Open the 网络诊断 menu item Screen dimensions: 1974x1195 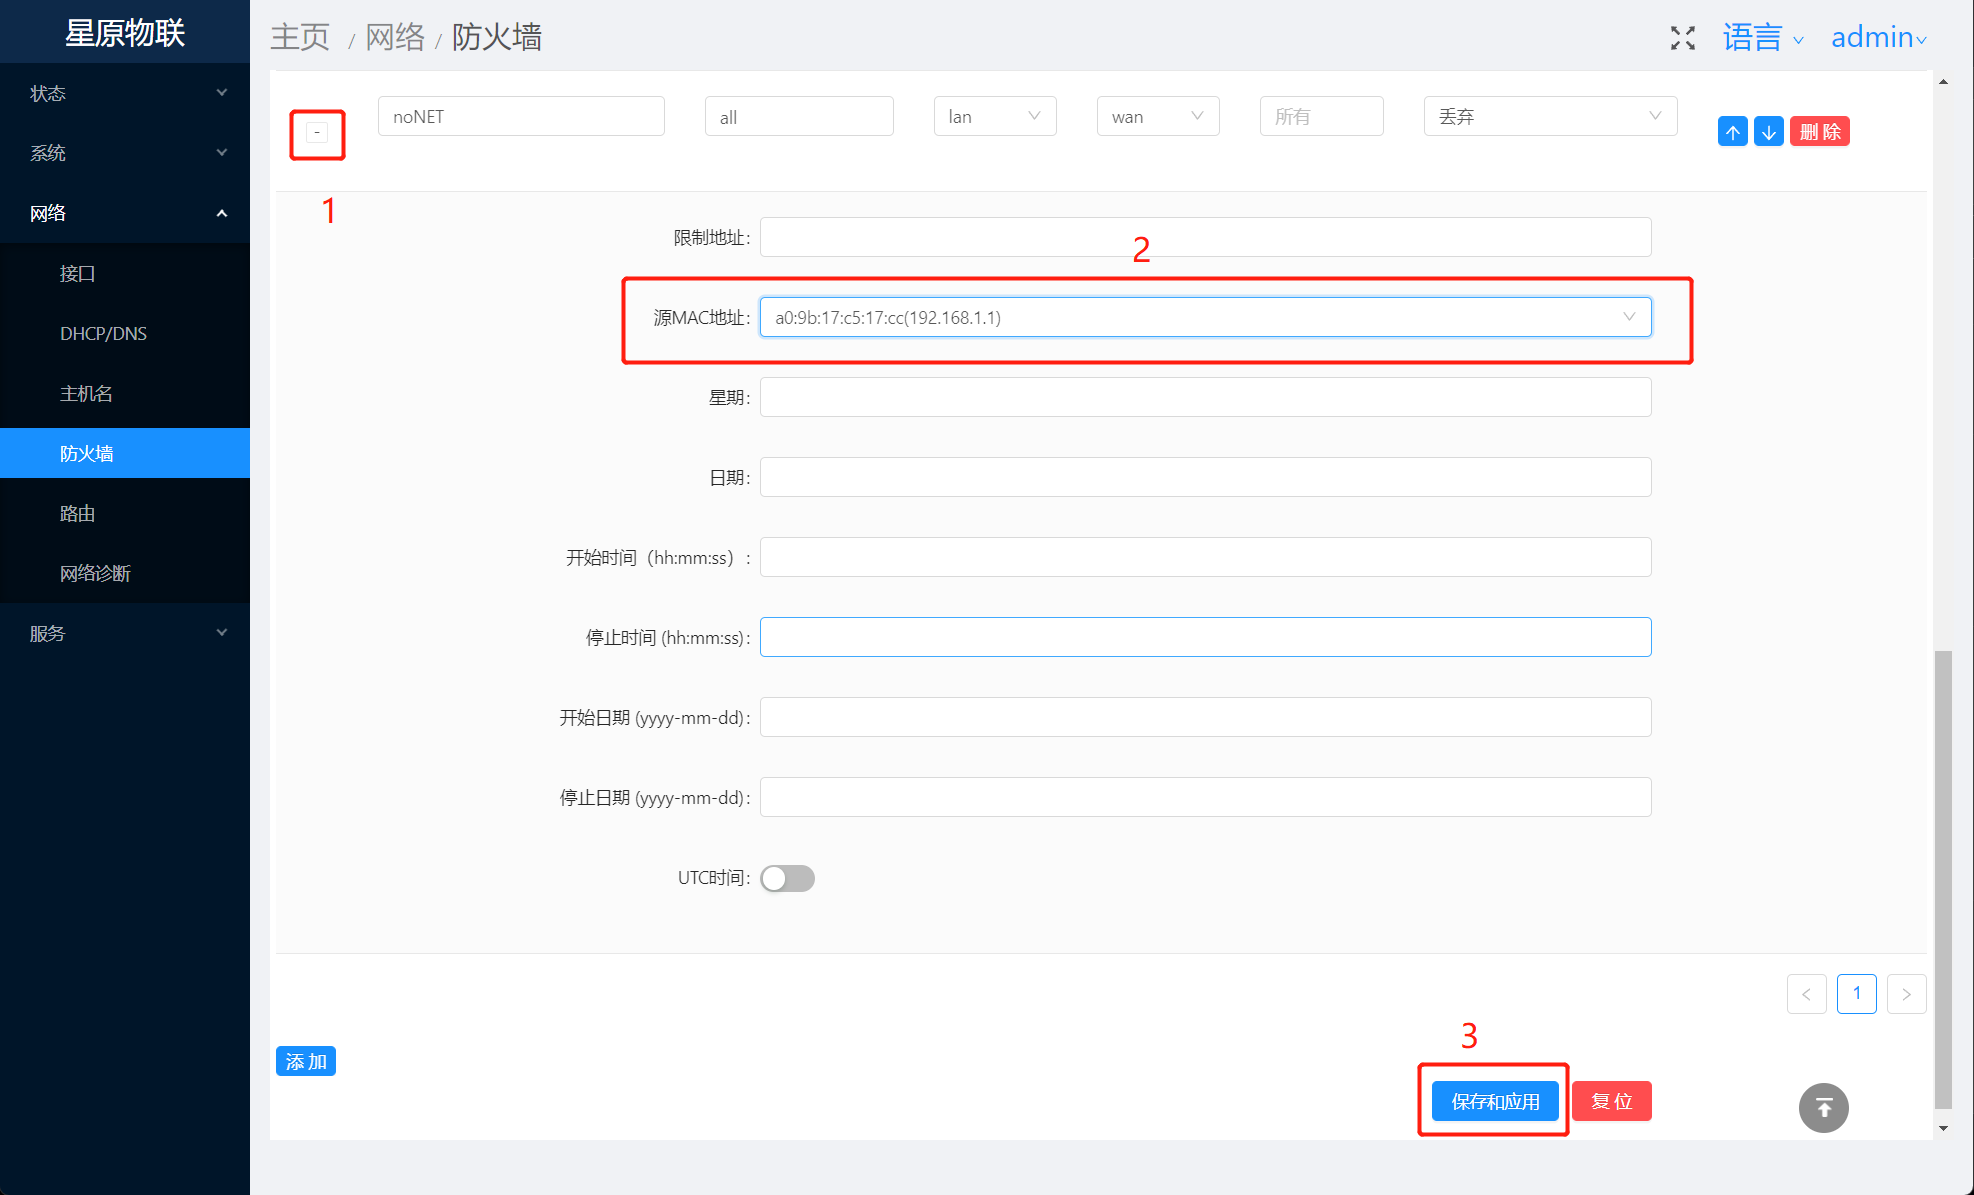tap(95, 573)
